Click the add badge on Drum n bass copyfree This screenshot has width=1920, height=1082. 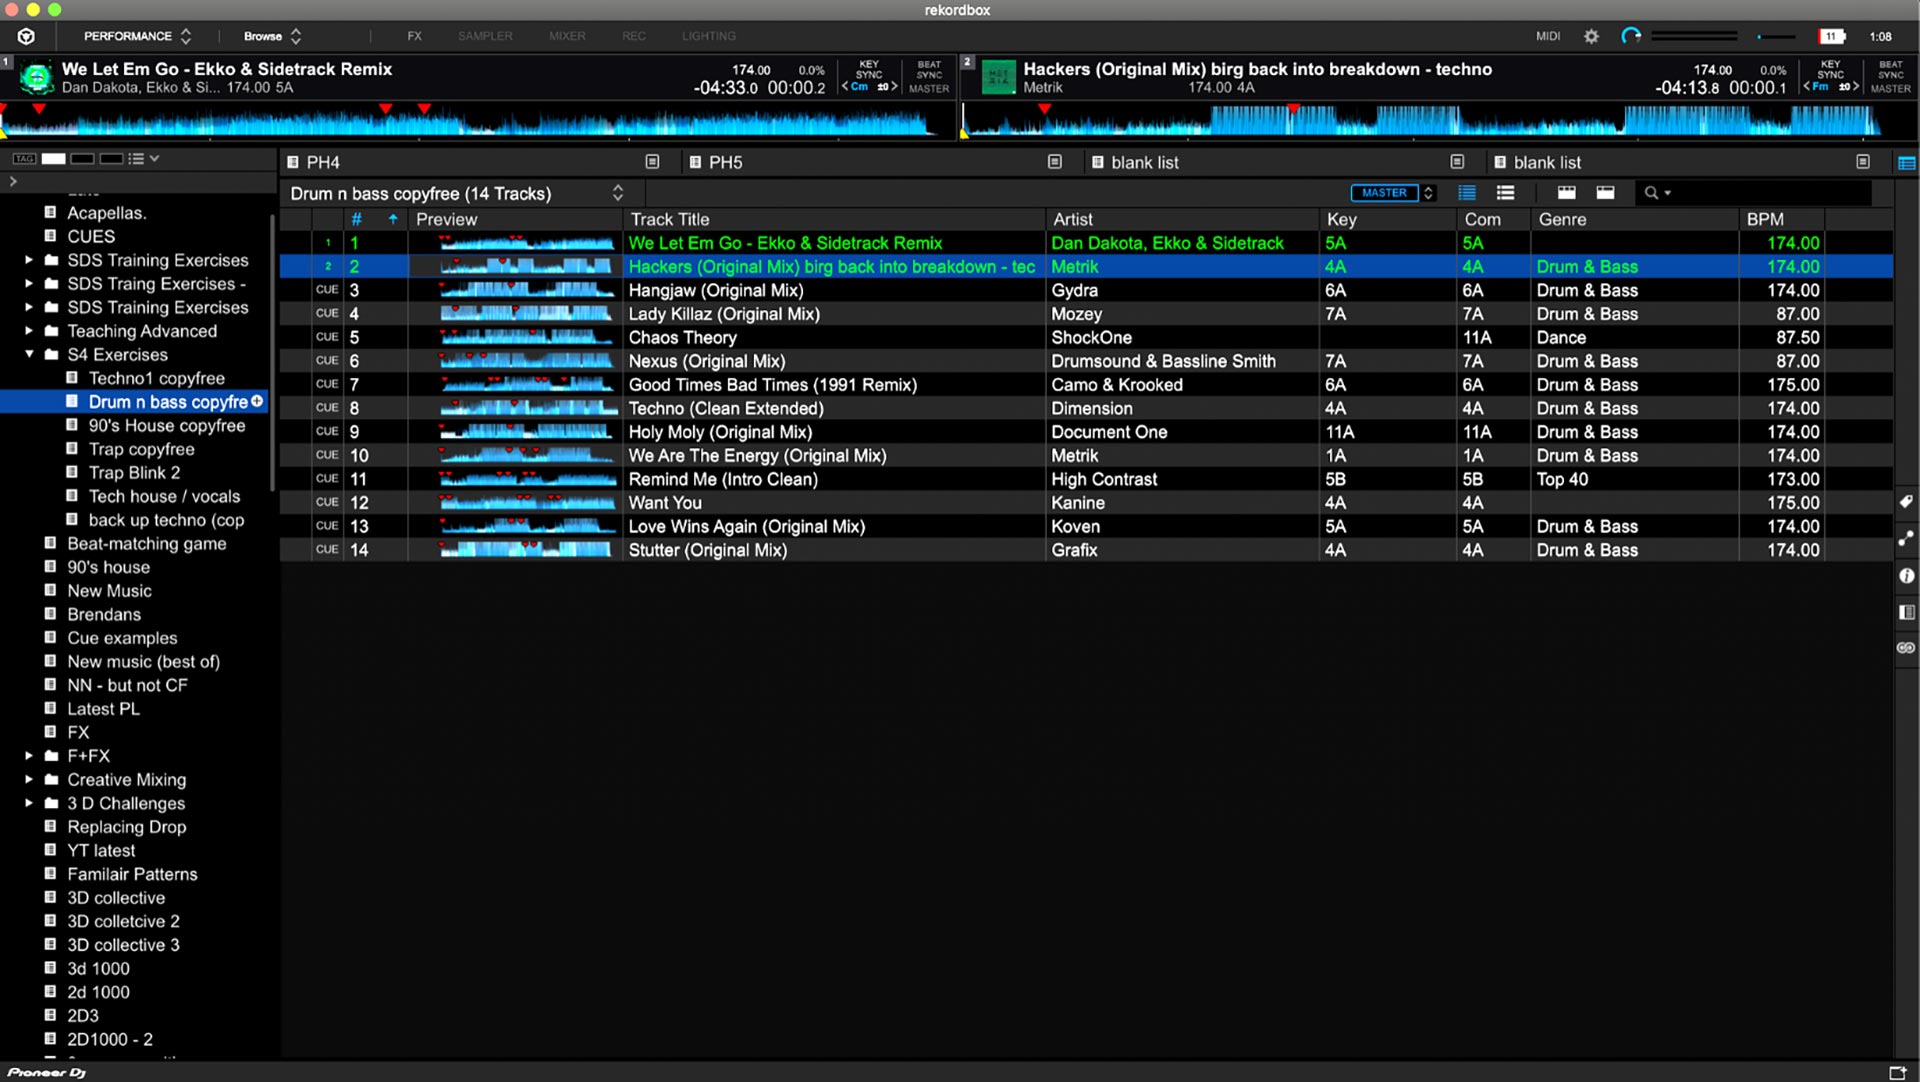click(x=257, y=401)
